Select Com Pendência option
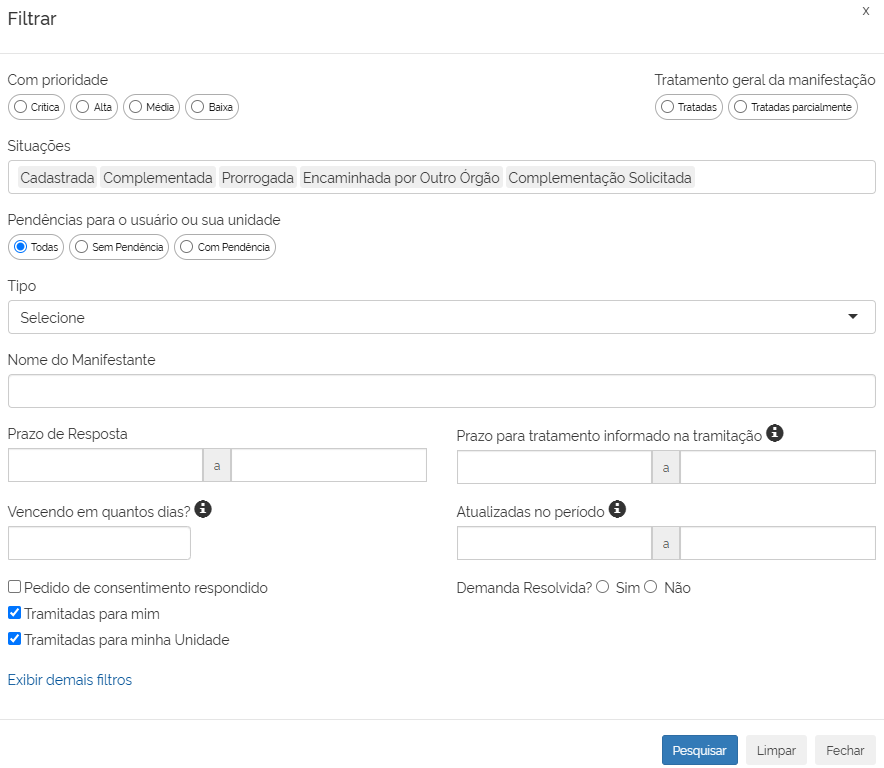 point(187,247)
